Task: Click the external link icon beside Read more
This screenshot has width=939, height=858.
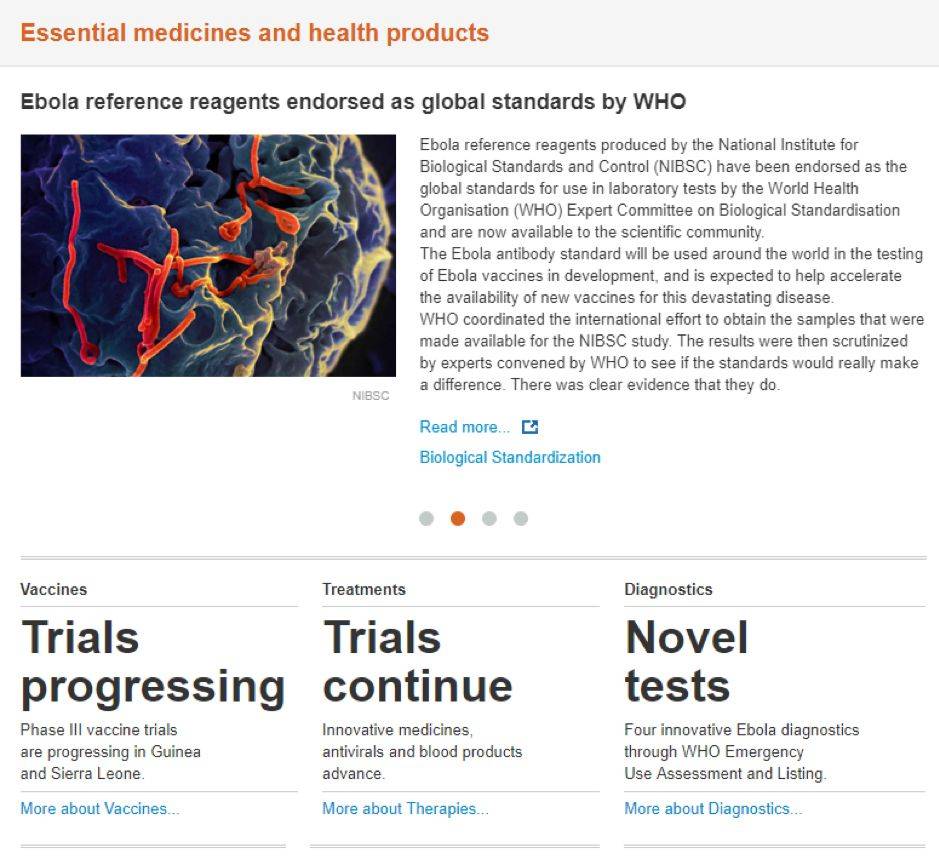Action: [x=530, y=427]
